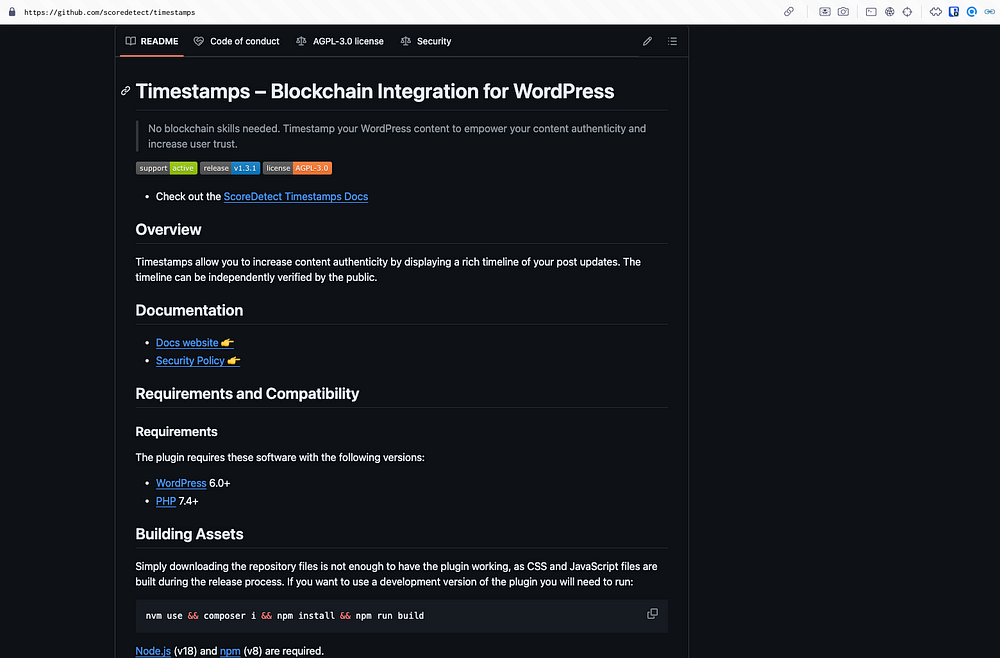The image size is (1000, 658).
Task: Open the README outline list icon
Action: [x=672, y=41]
